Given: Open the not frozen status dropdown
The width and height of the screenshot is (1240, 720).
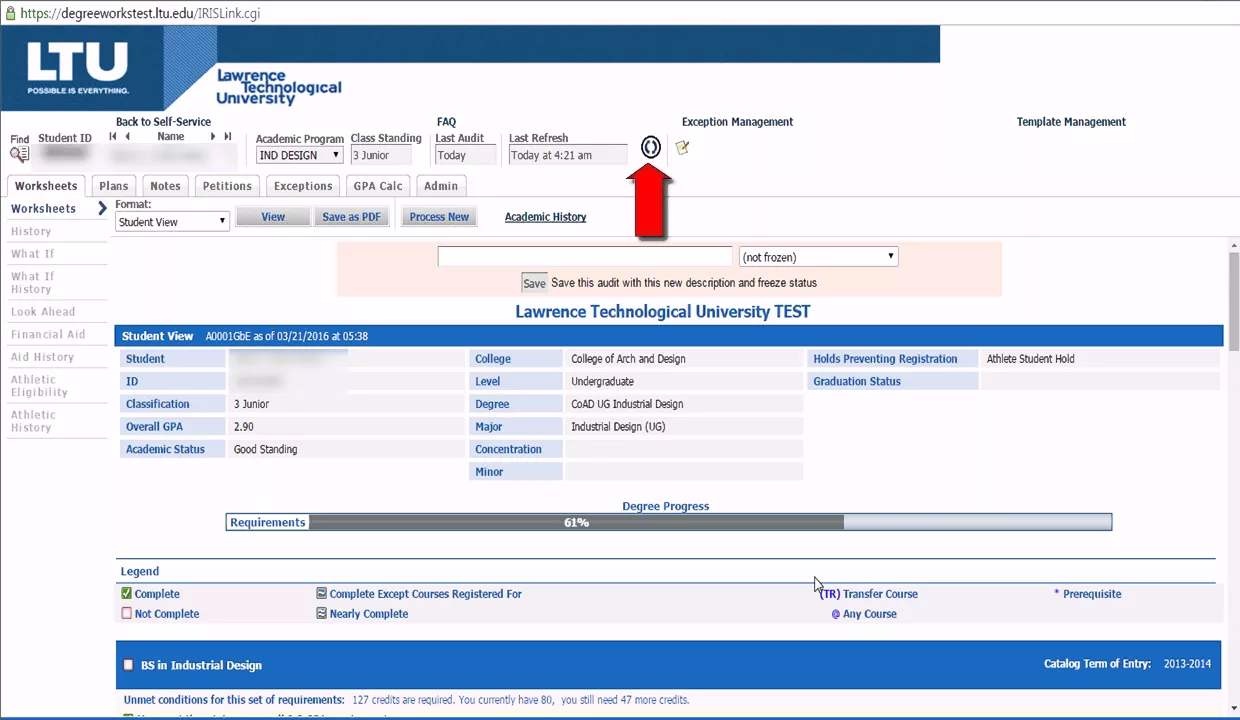Looking at the screenshot, I should (818, 257).
